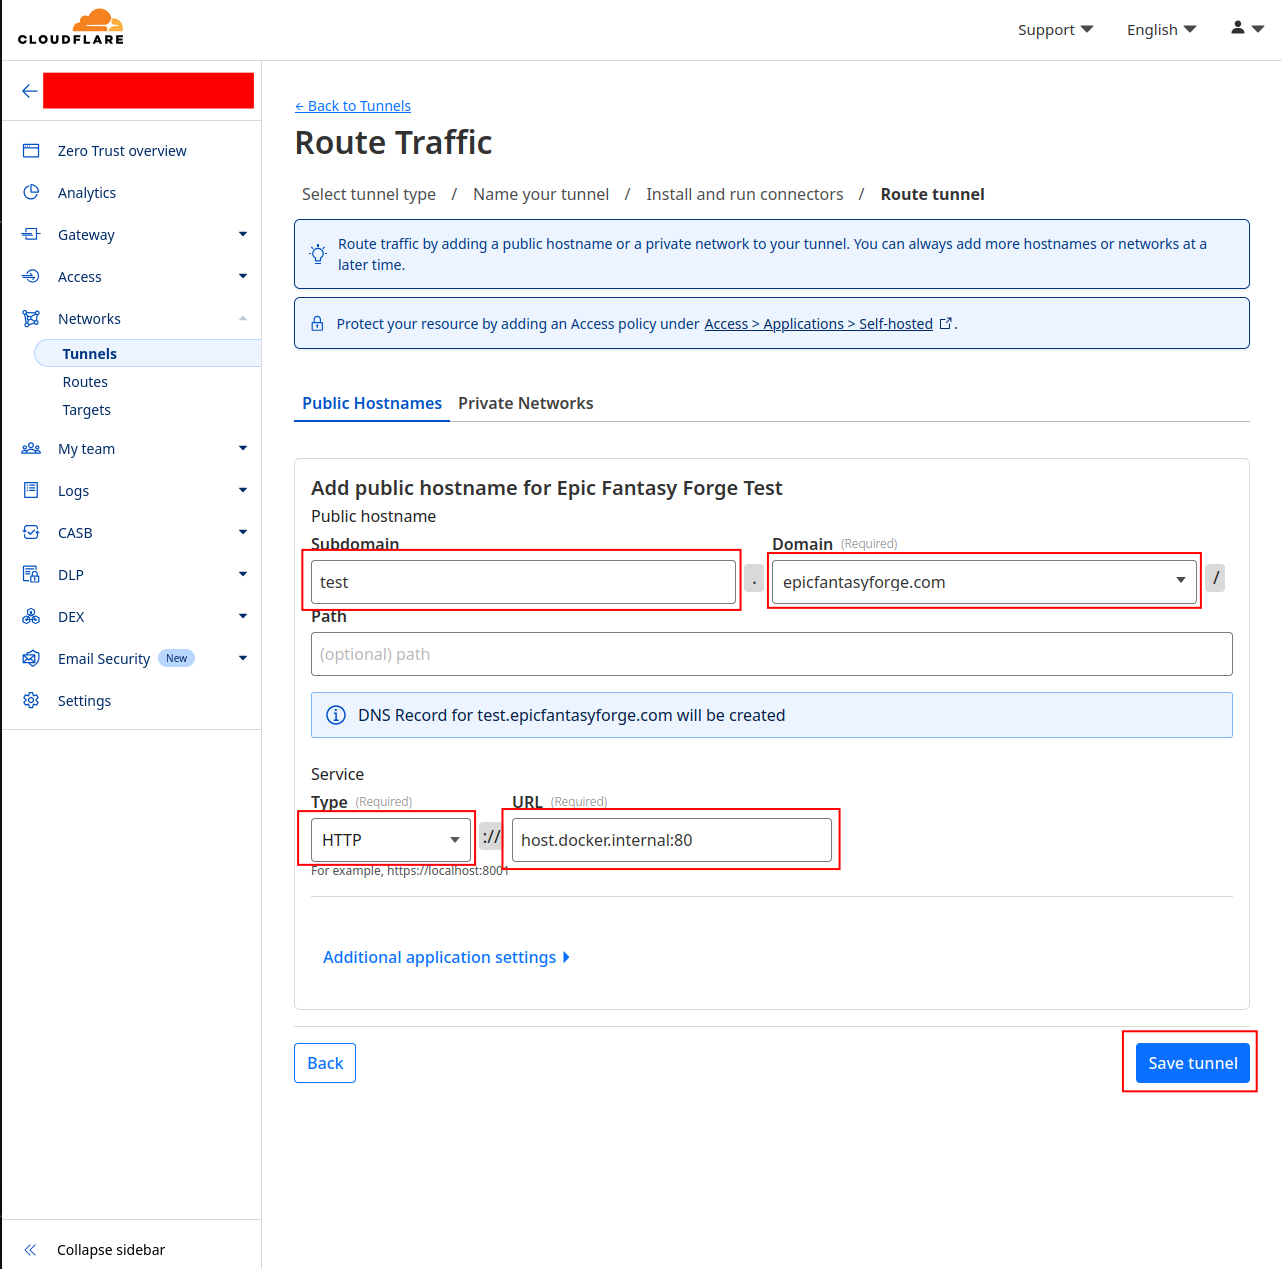This screenshot has height=1269, width=1282.
Task: Open the English language dropdown
Action: point(1161,30)
